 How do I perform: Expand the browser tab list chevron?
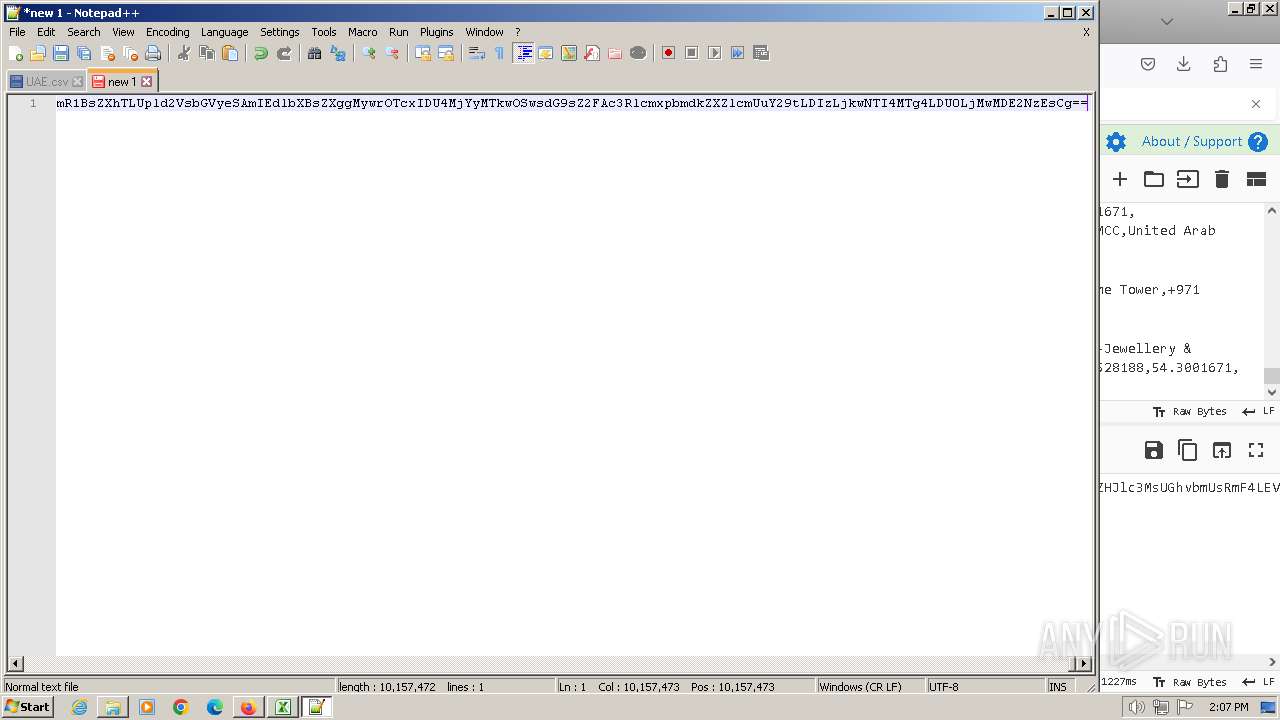click(x=1167, y=21)
